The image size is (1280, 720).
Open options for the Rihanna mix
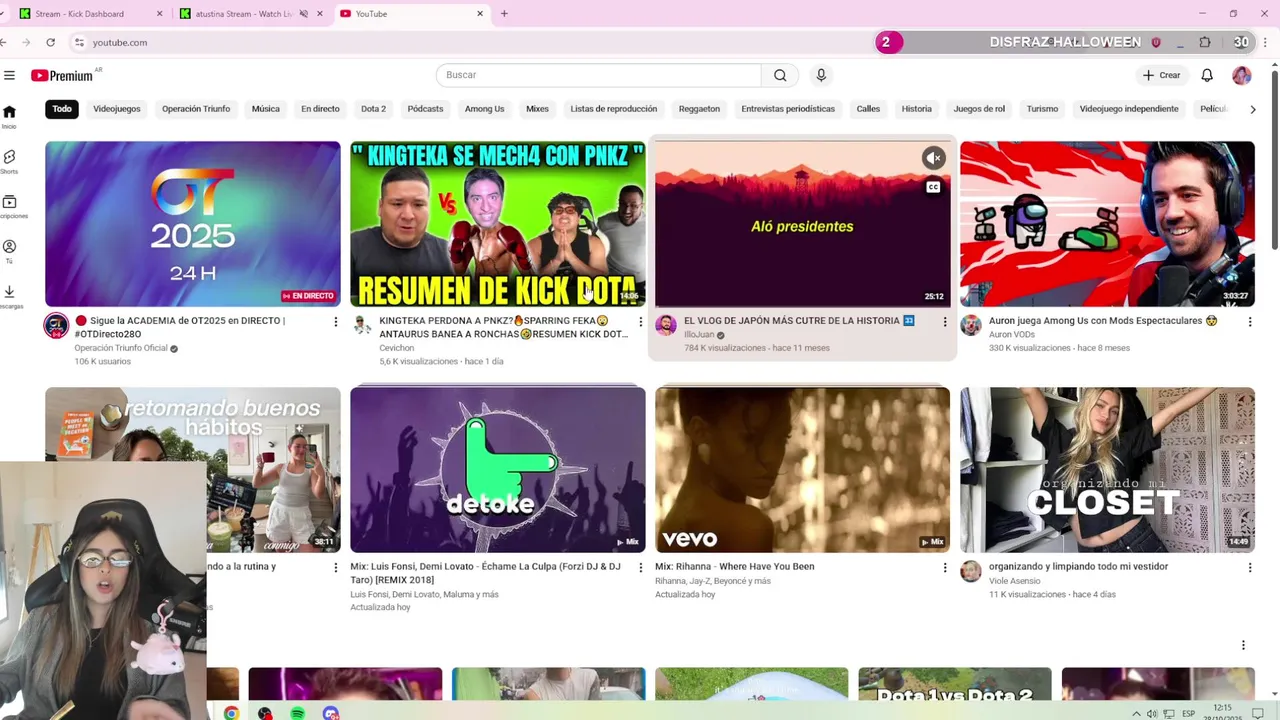pyautogui.click(x=944, y=568)
